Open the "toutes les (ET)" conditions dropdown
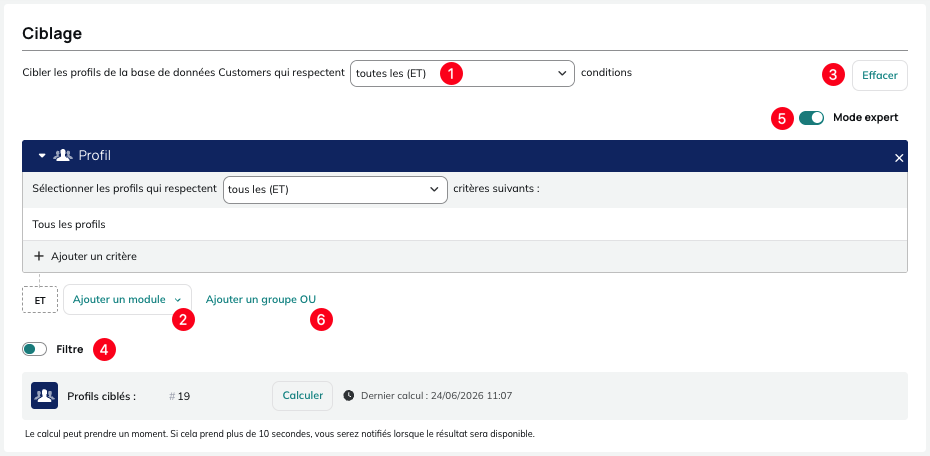930x456 pixels. click(x=462, y=74)
